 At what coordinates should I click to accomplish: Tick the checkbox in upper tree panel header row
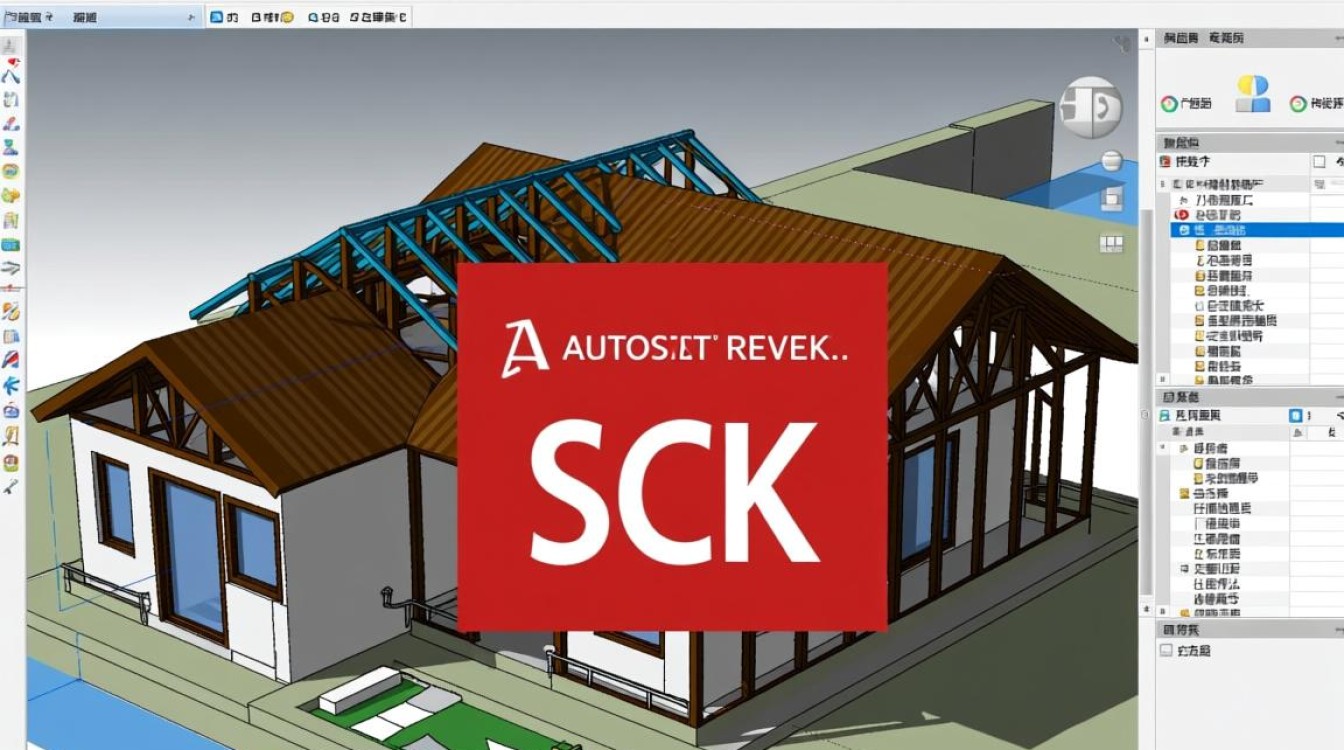(x=1319, y=161)
